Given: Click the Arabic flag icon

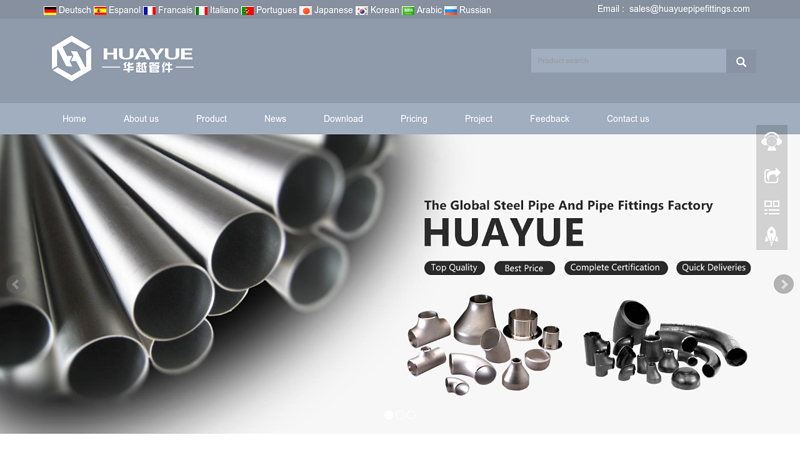Looking at the screenshot, I should (408, 11).
